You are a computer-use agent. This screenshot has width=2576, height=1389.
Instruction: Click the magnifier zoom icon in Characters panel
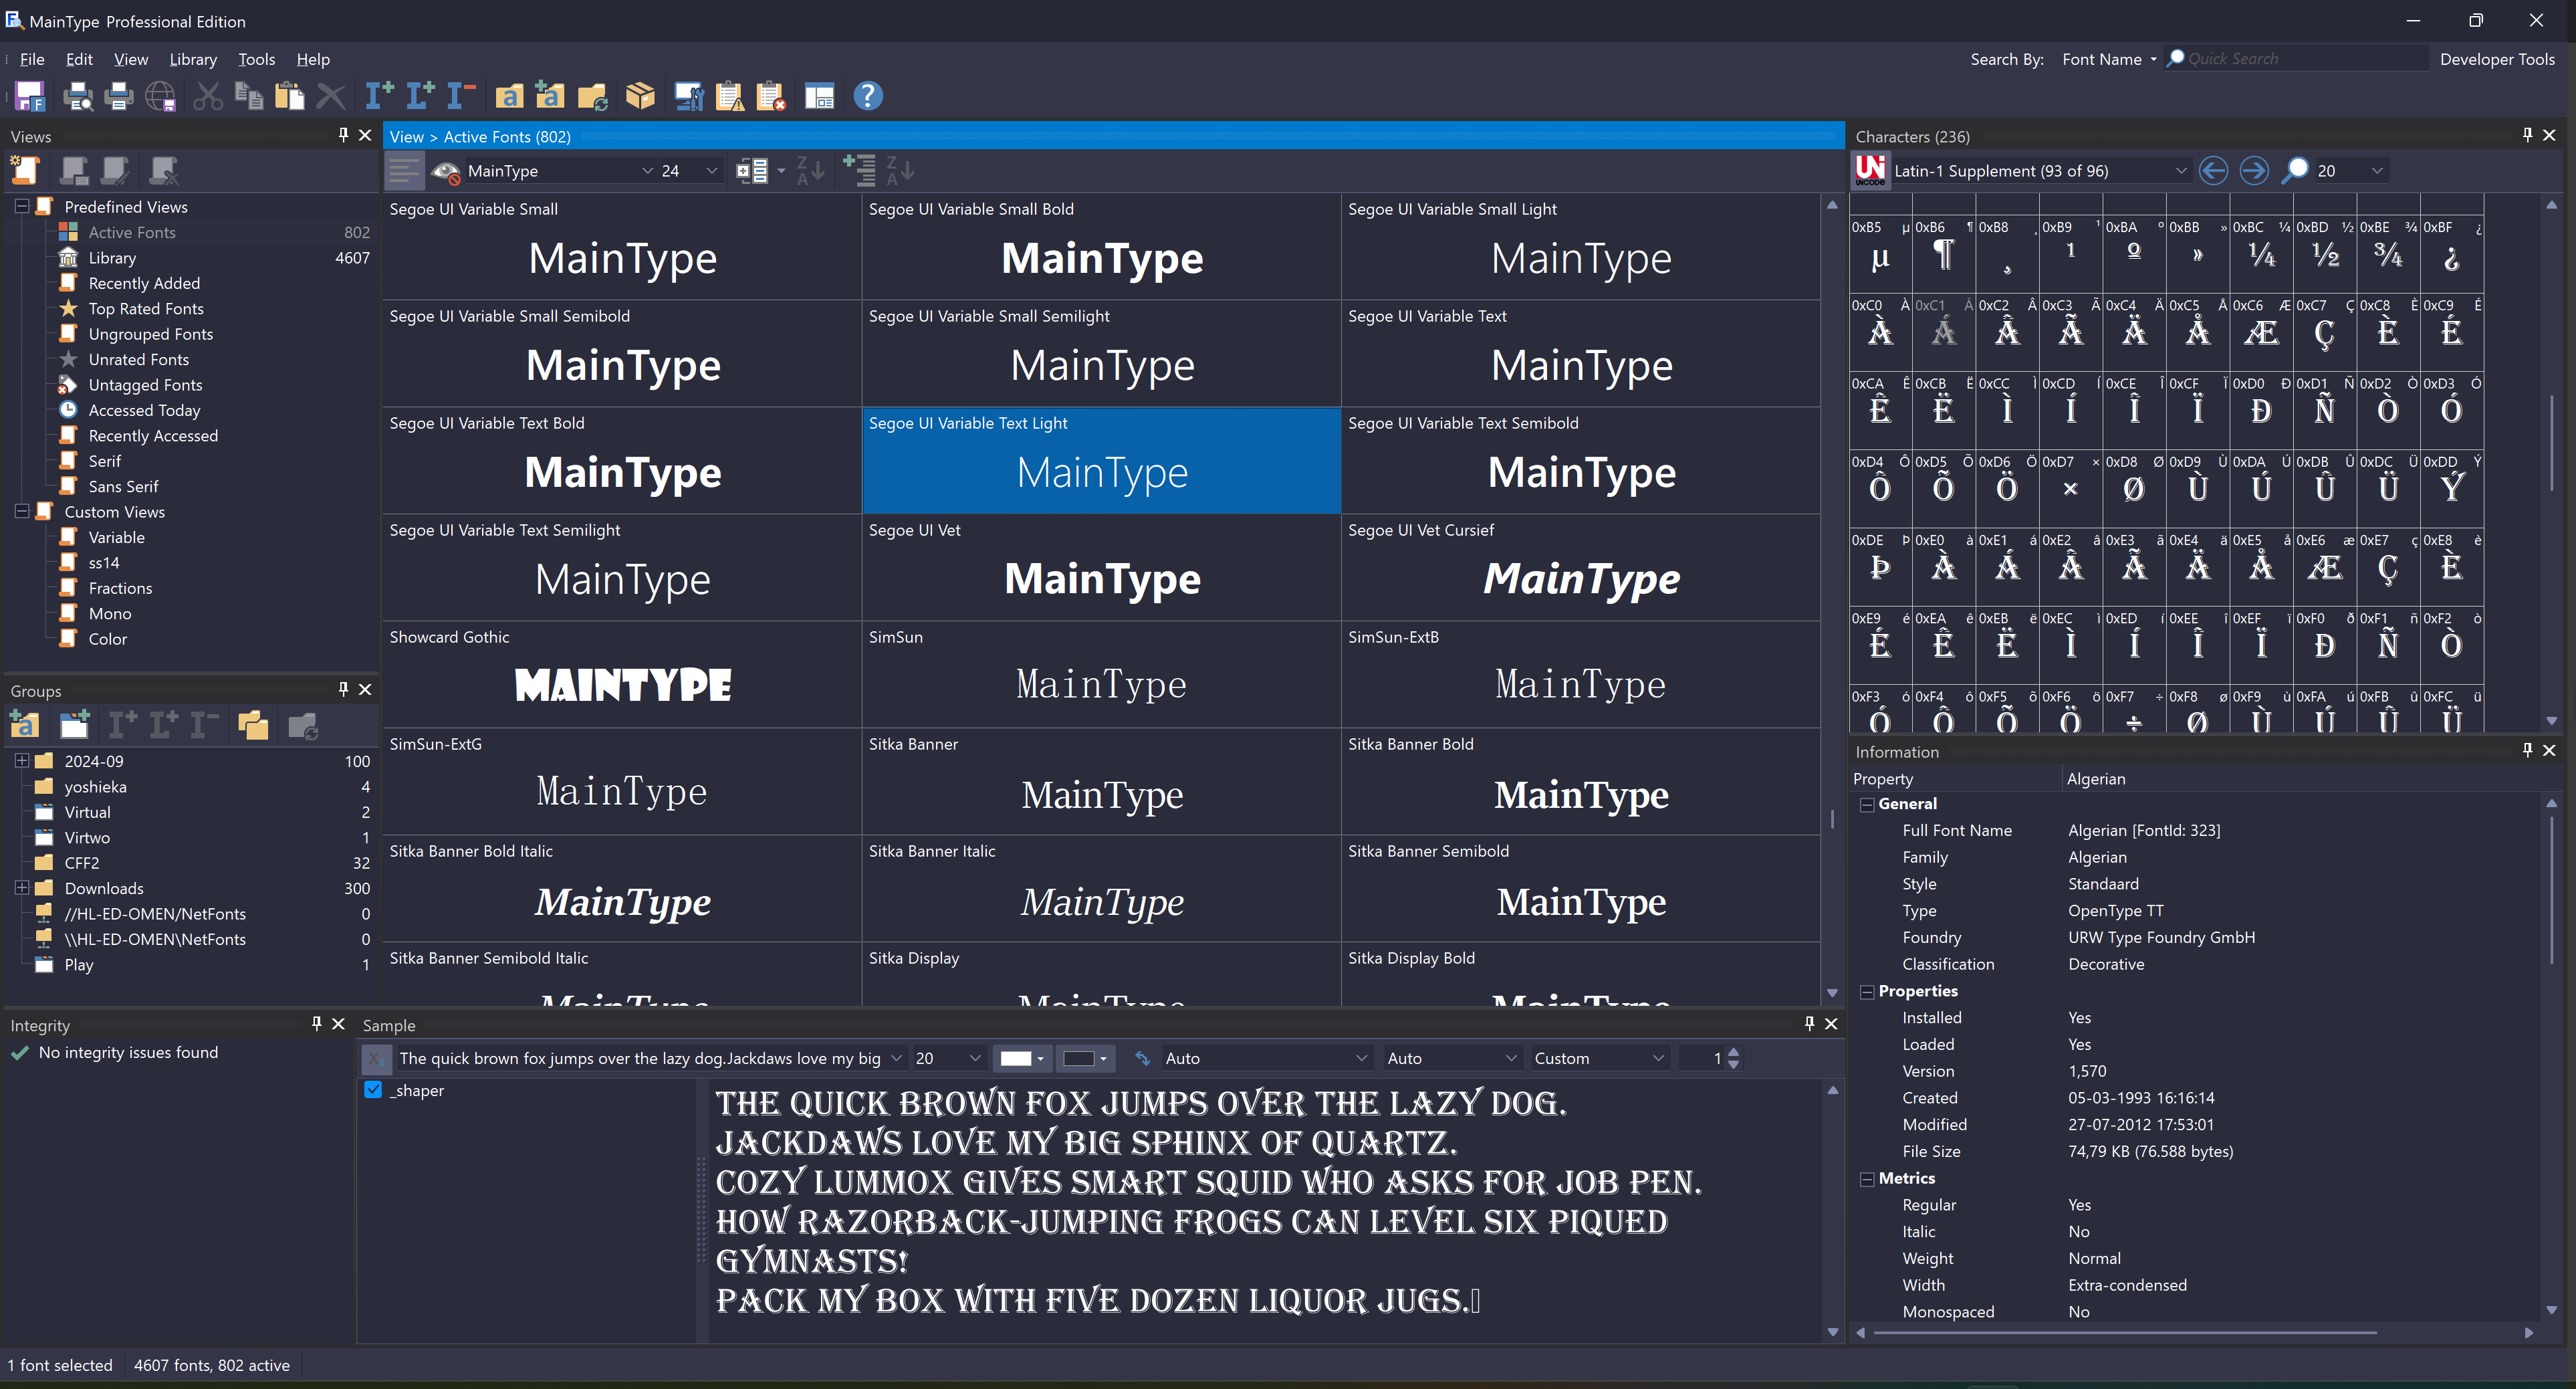(2296, 171)
